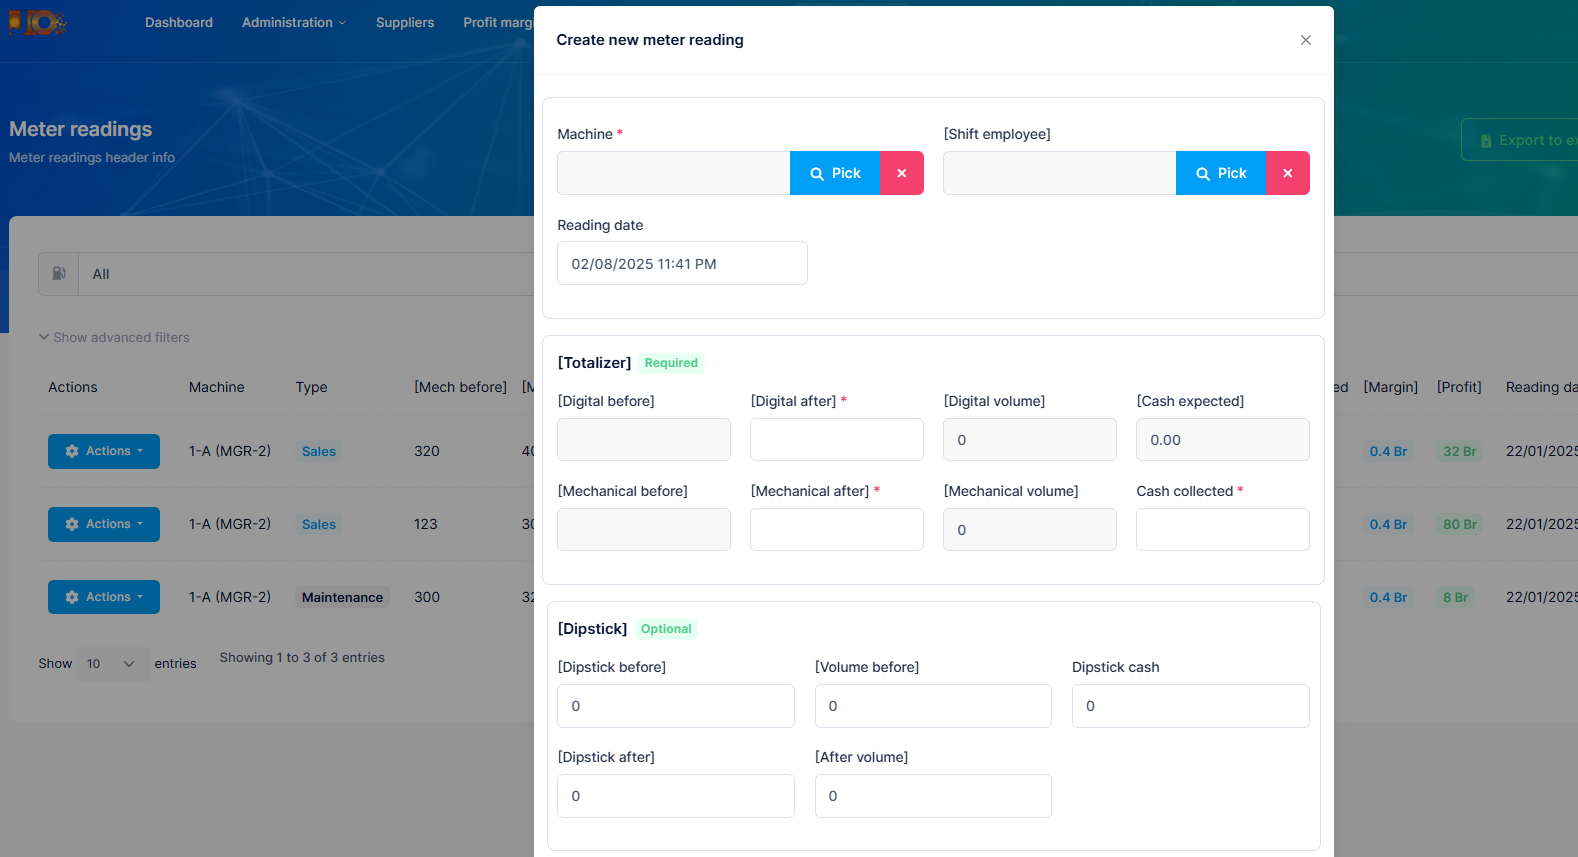Click the Dipstick cash input field
The height and width of the screenshot is (857, 1578).
coord(1190,706)
